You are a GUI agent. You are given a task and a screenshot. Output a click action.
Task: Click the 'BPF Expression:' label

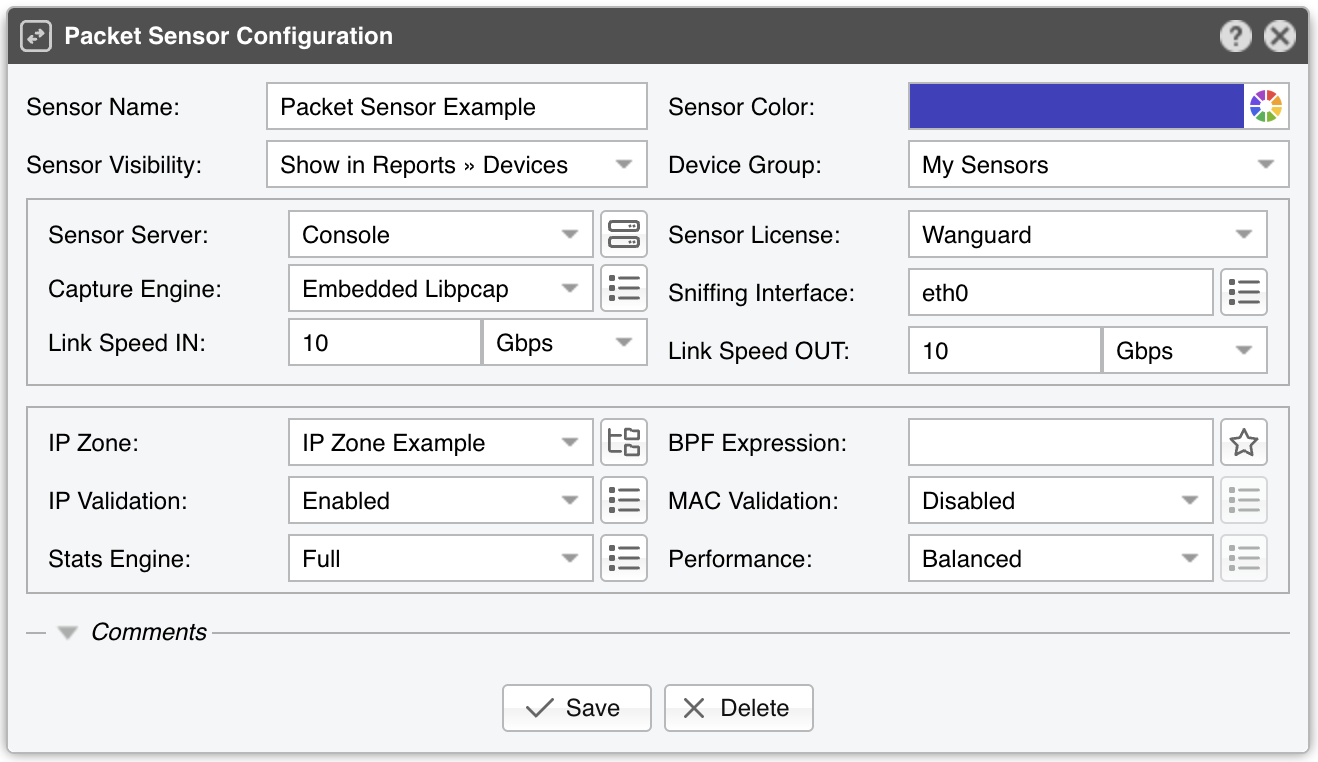pyautogui.click(x=758, y=443)
